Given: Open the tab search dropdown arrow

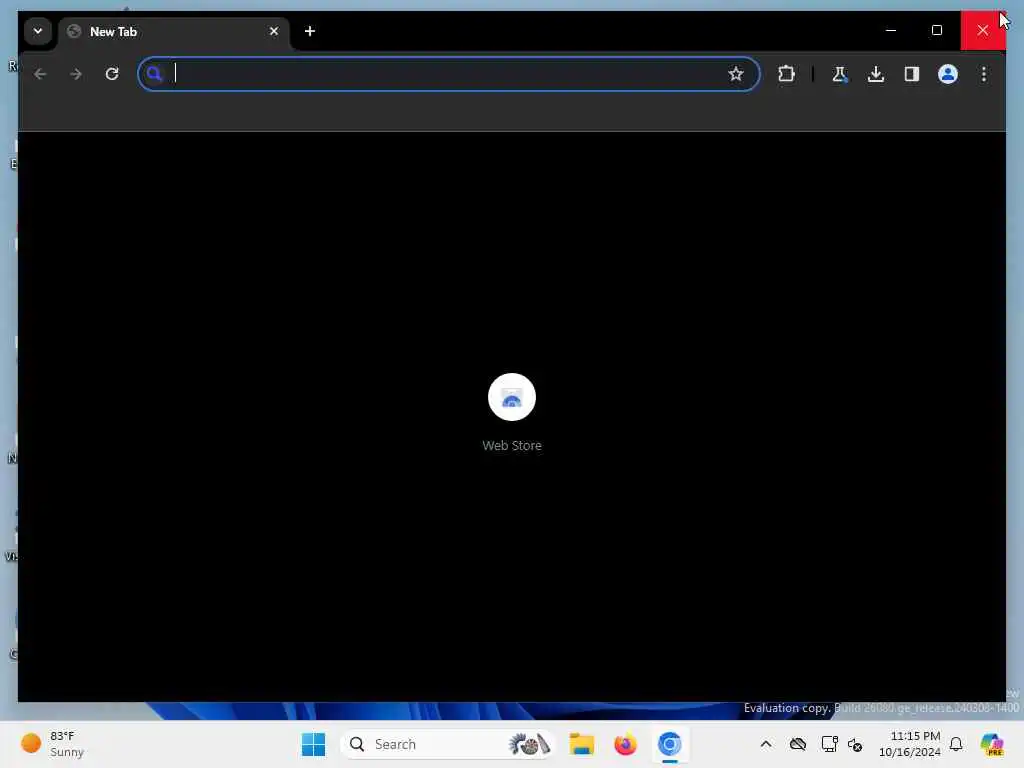Looking at the screenshot, I should [x=38, y=31].
